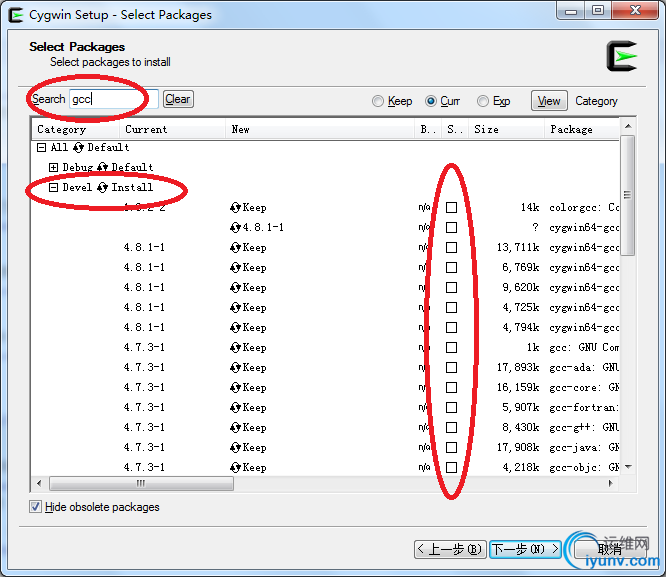Toggle Hide obsolete packages checkbox

35,506
